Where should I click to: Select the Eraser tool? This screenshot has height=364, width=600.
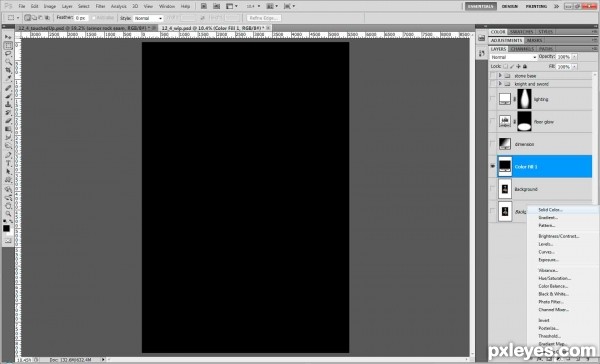[8, 121]
